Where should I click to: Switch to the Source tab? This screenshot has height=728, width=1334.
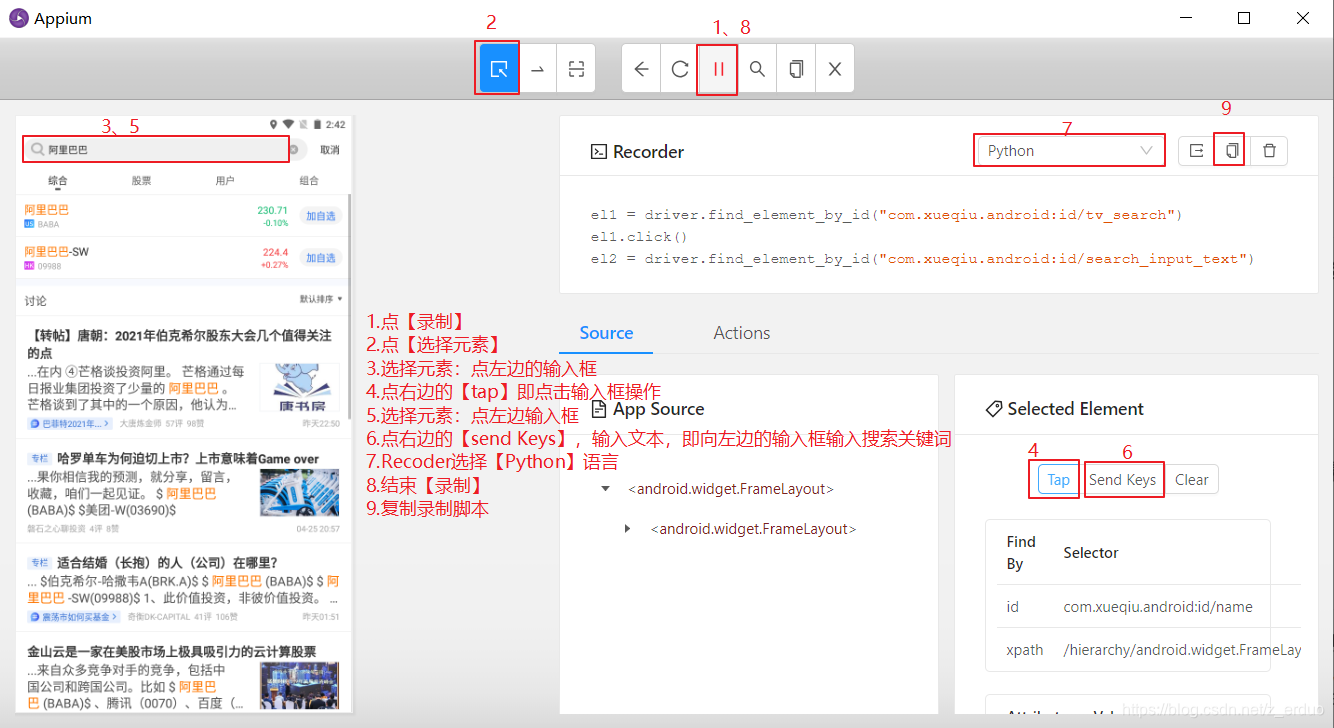click(x=606, y=333)
